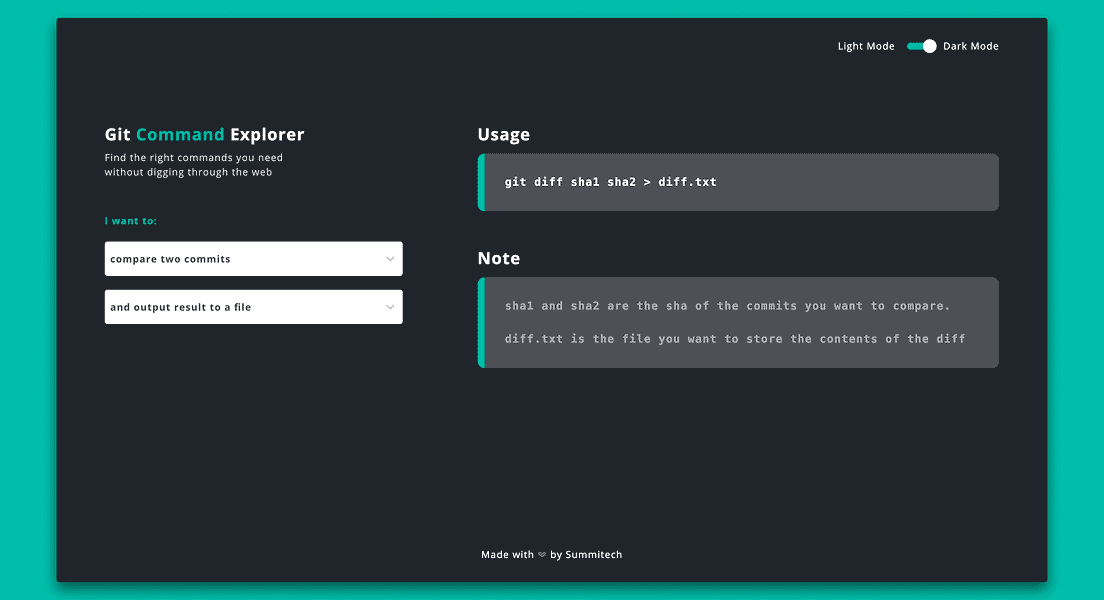Open the 'and output result to a file' dropdown

coord(253,307)
